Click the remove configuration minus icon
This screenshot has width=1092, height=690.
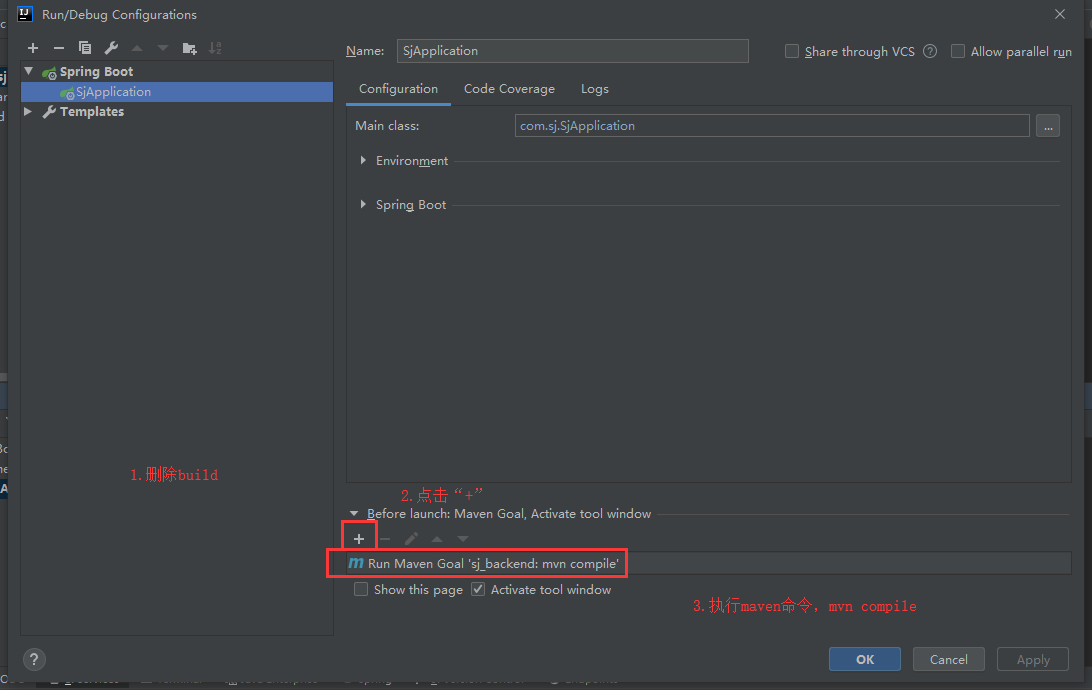pos(59,48)
